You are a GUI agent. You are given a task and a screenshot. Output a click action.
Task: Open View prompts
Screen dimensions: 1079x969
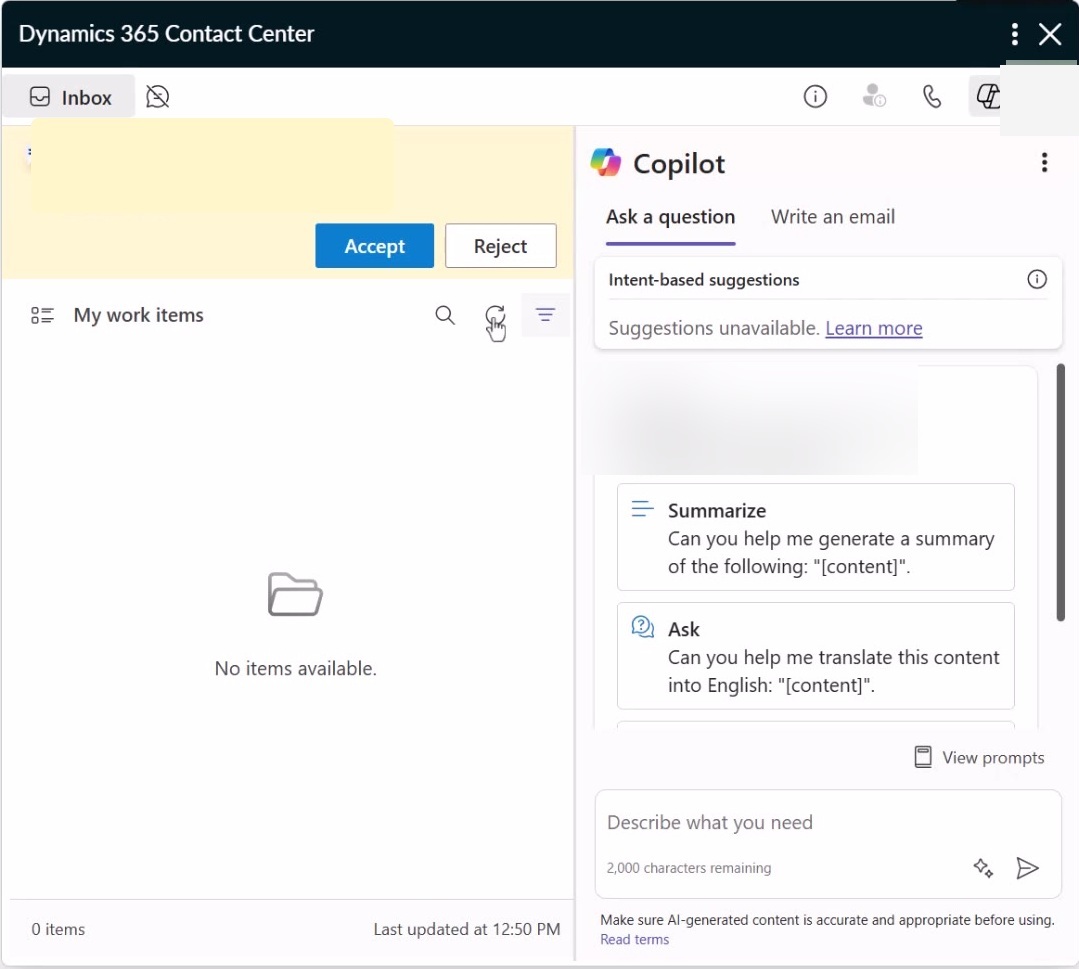coord(979,757)
